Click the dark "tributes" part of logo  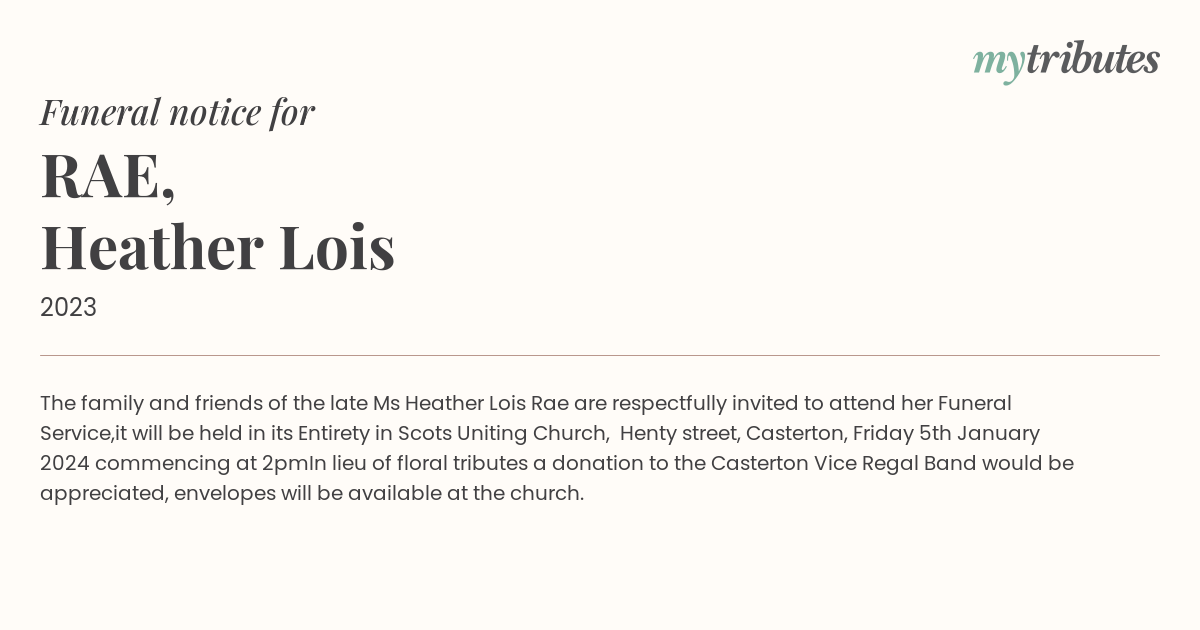1092,59
